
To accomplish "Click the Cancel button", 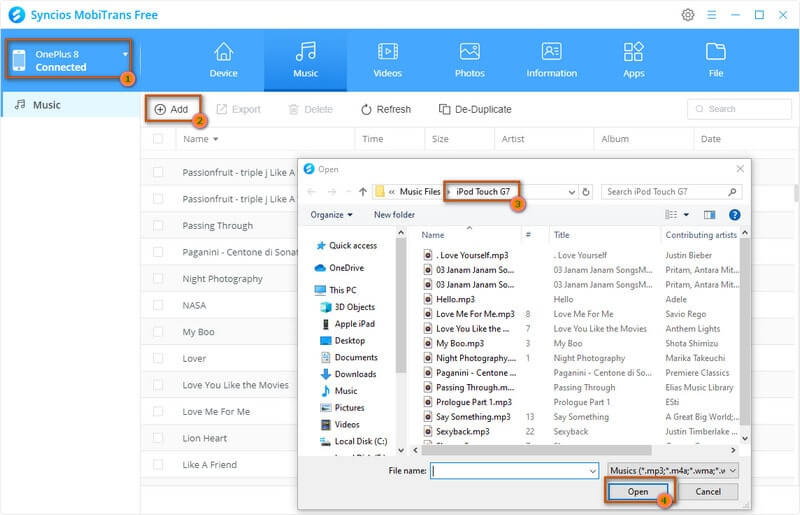I will coord(708,492).
